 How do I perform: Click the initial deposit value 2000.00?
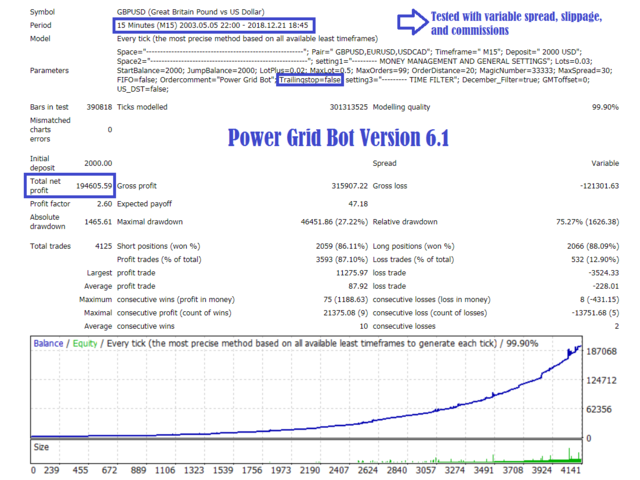98,163
